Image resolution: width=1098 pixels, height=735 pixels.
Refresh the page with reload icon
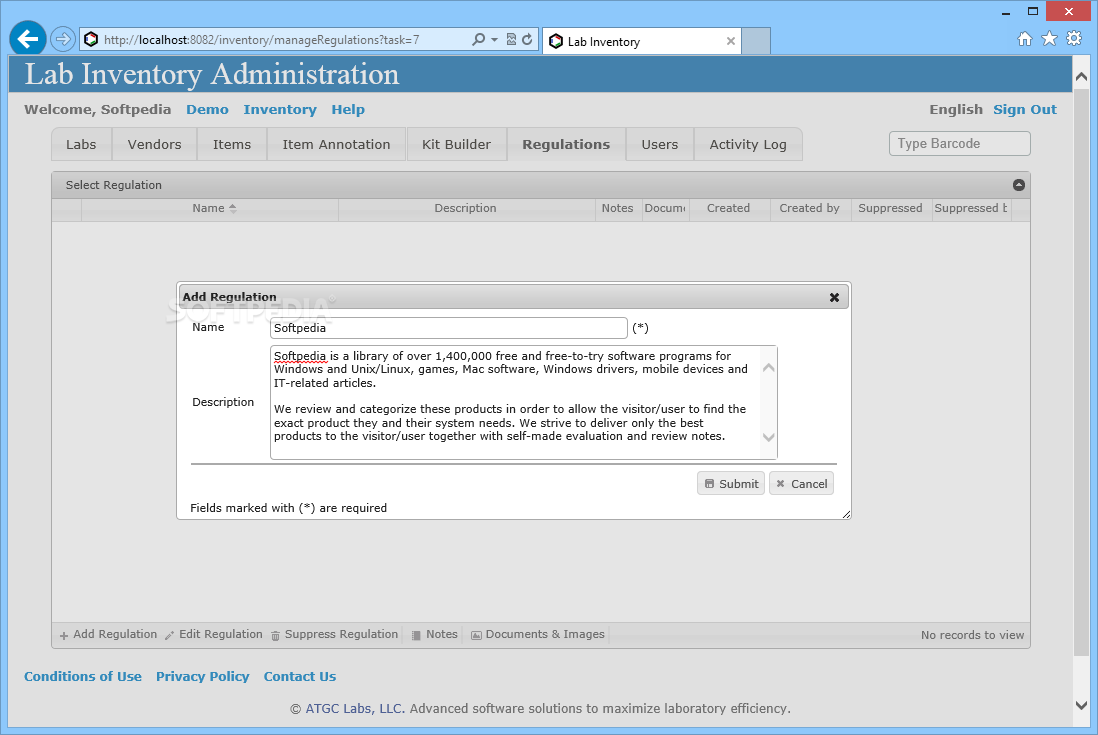pyautogui.click(x=527, y=39)
